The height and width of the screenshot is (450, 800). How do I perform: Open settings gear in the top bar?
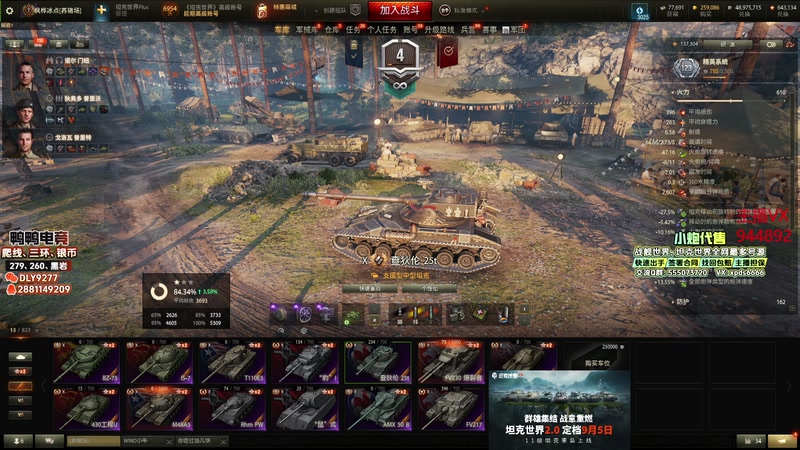9,10
